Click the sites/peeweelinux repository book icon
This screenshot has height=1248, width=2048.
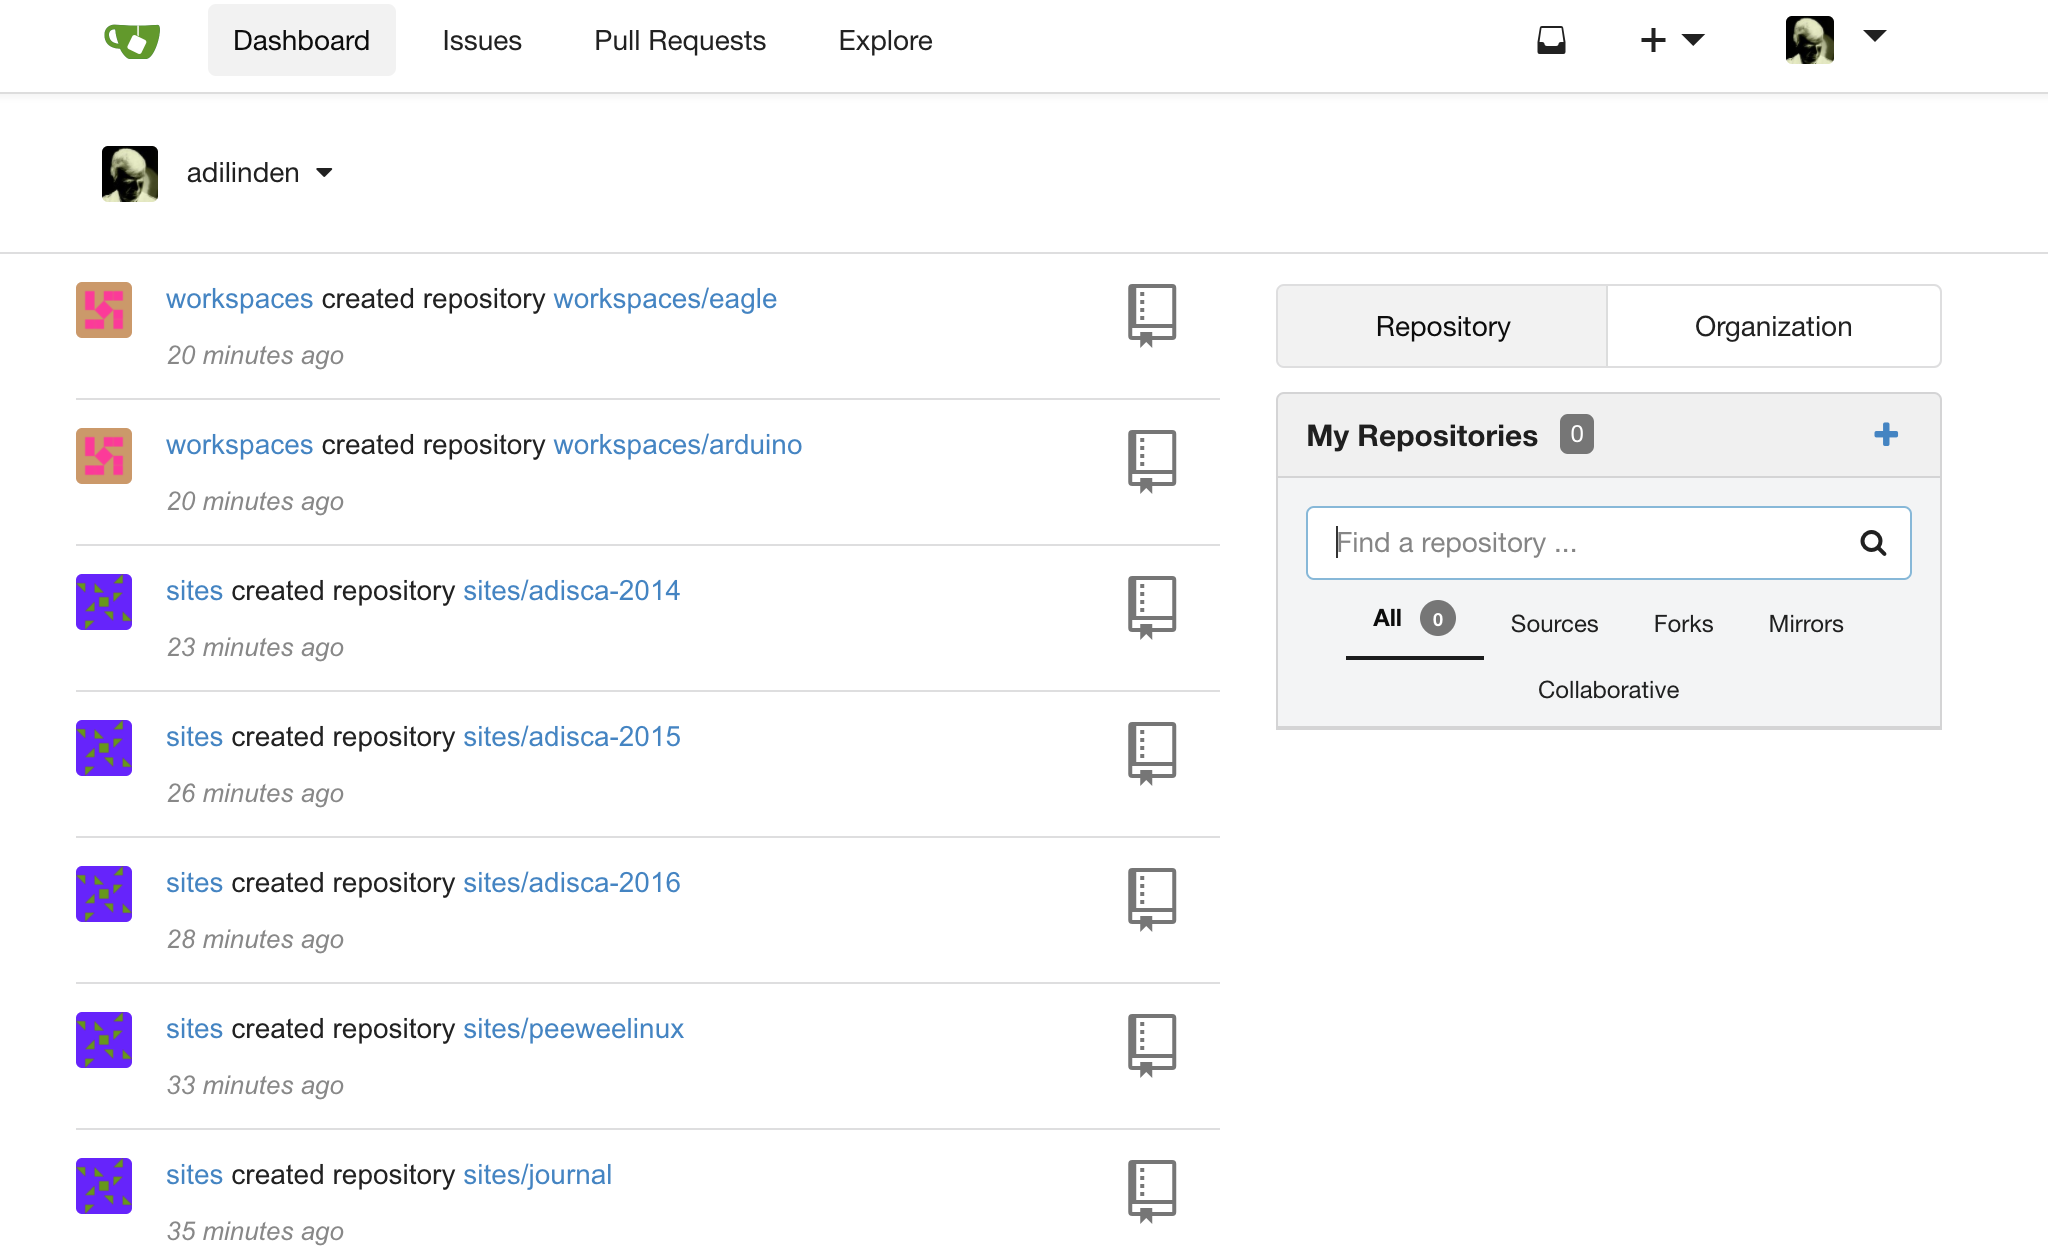tap(1151, 1045)
